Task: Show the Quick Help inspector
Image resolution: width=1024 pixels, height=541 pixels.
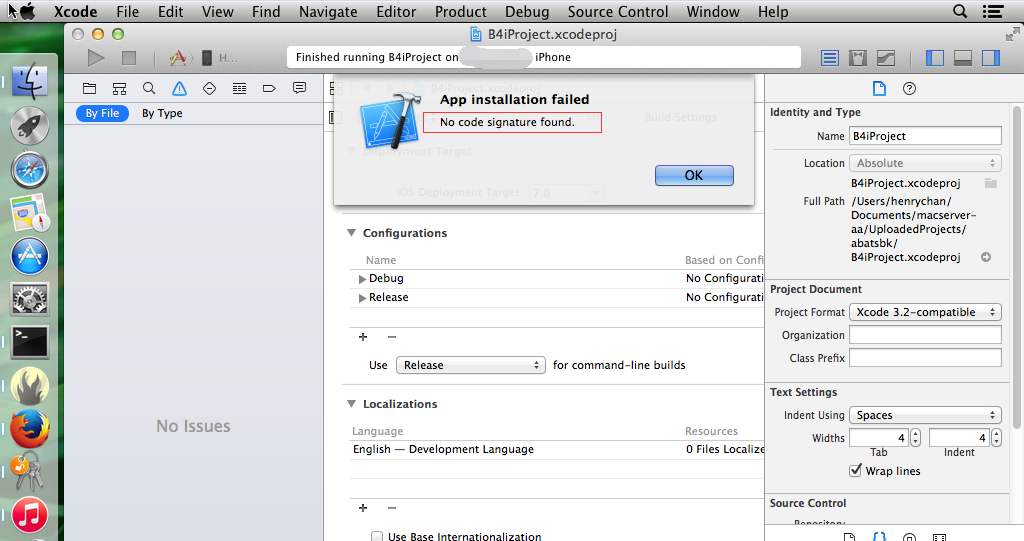Action: pyautogui.click(x=909, y=88)
